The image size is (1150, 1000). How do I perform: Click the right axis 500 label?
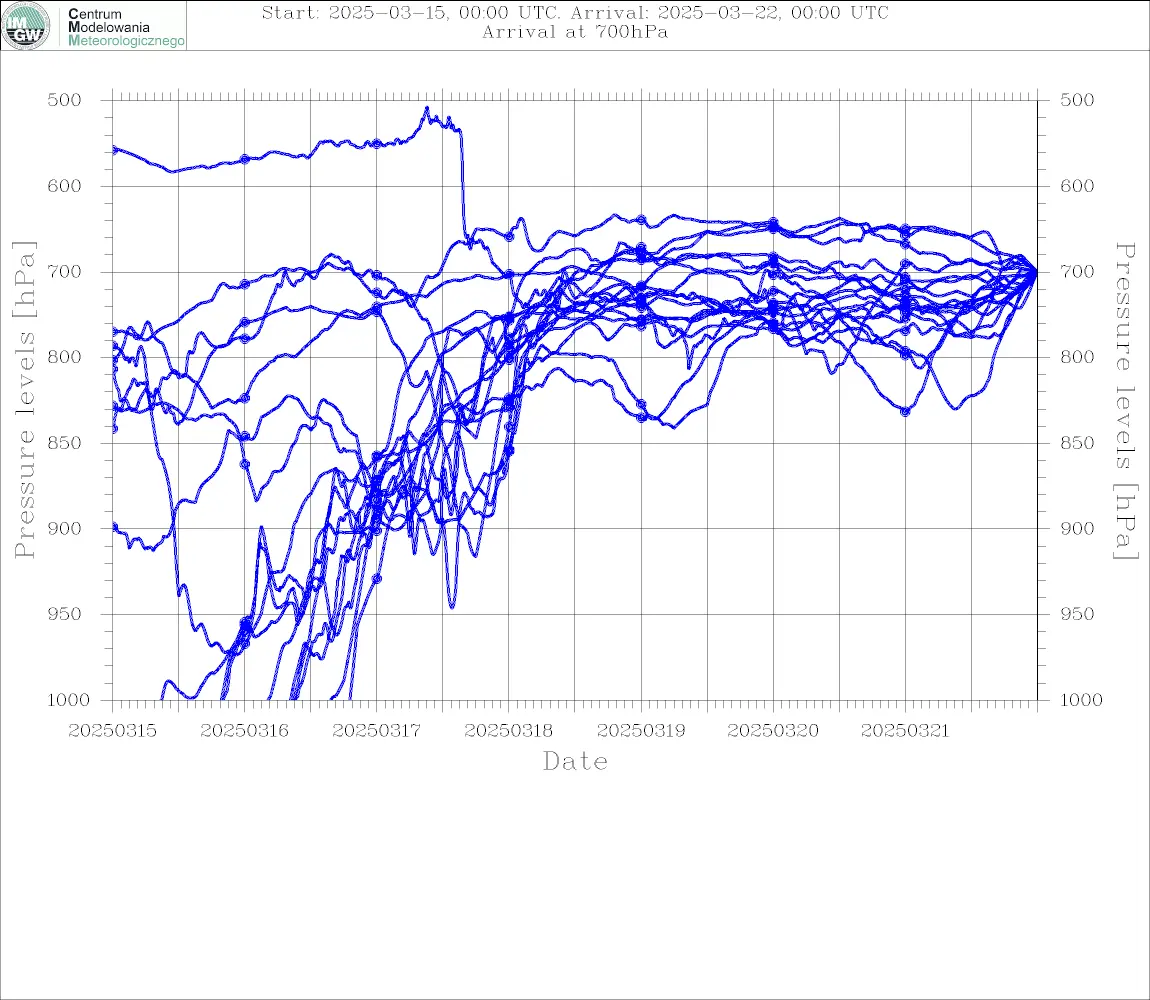[1077, 100]
